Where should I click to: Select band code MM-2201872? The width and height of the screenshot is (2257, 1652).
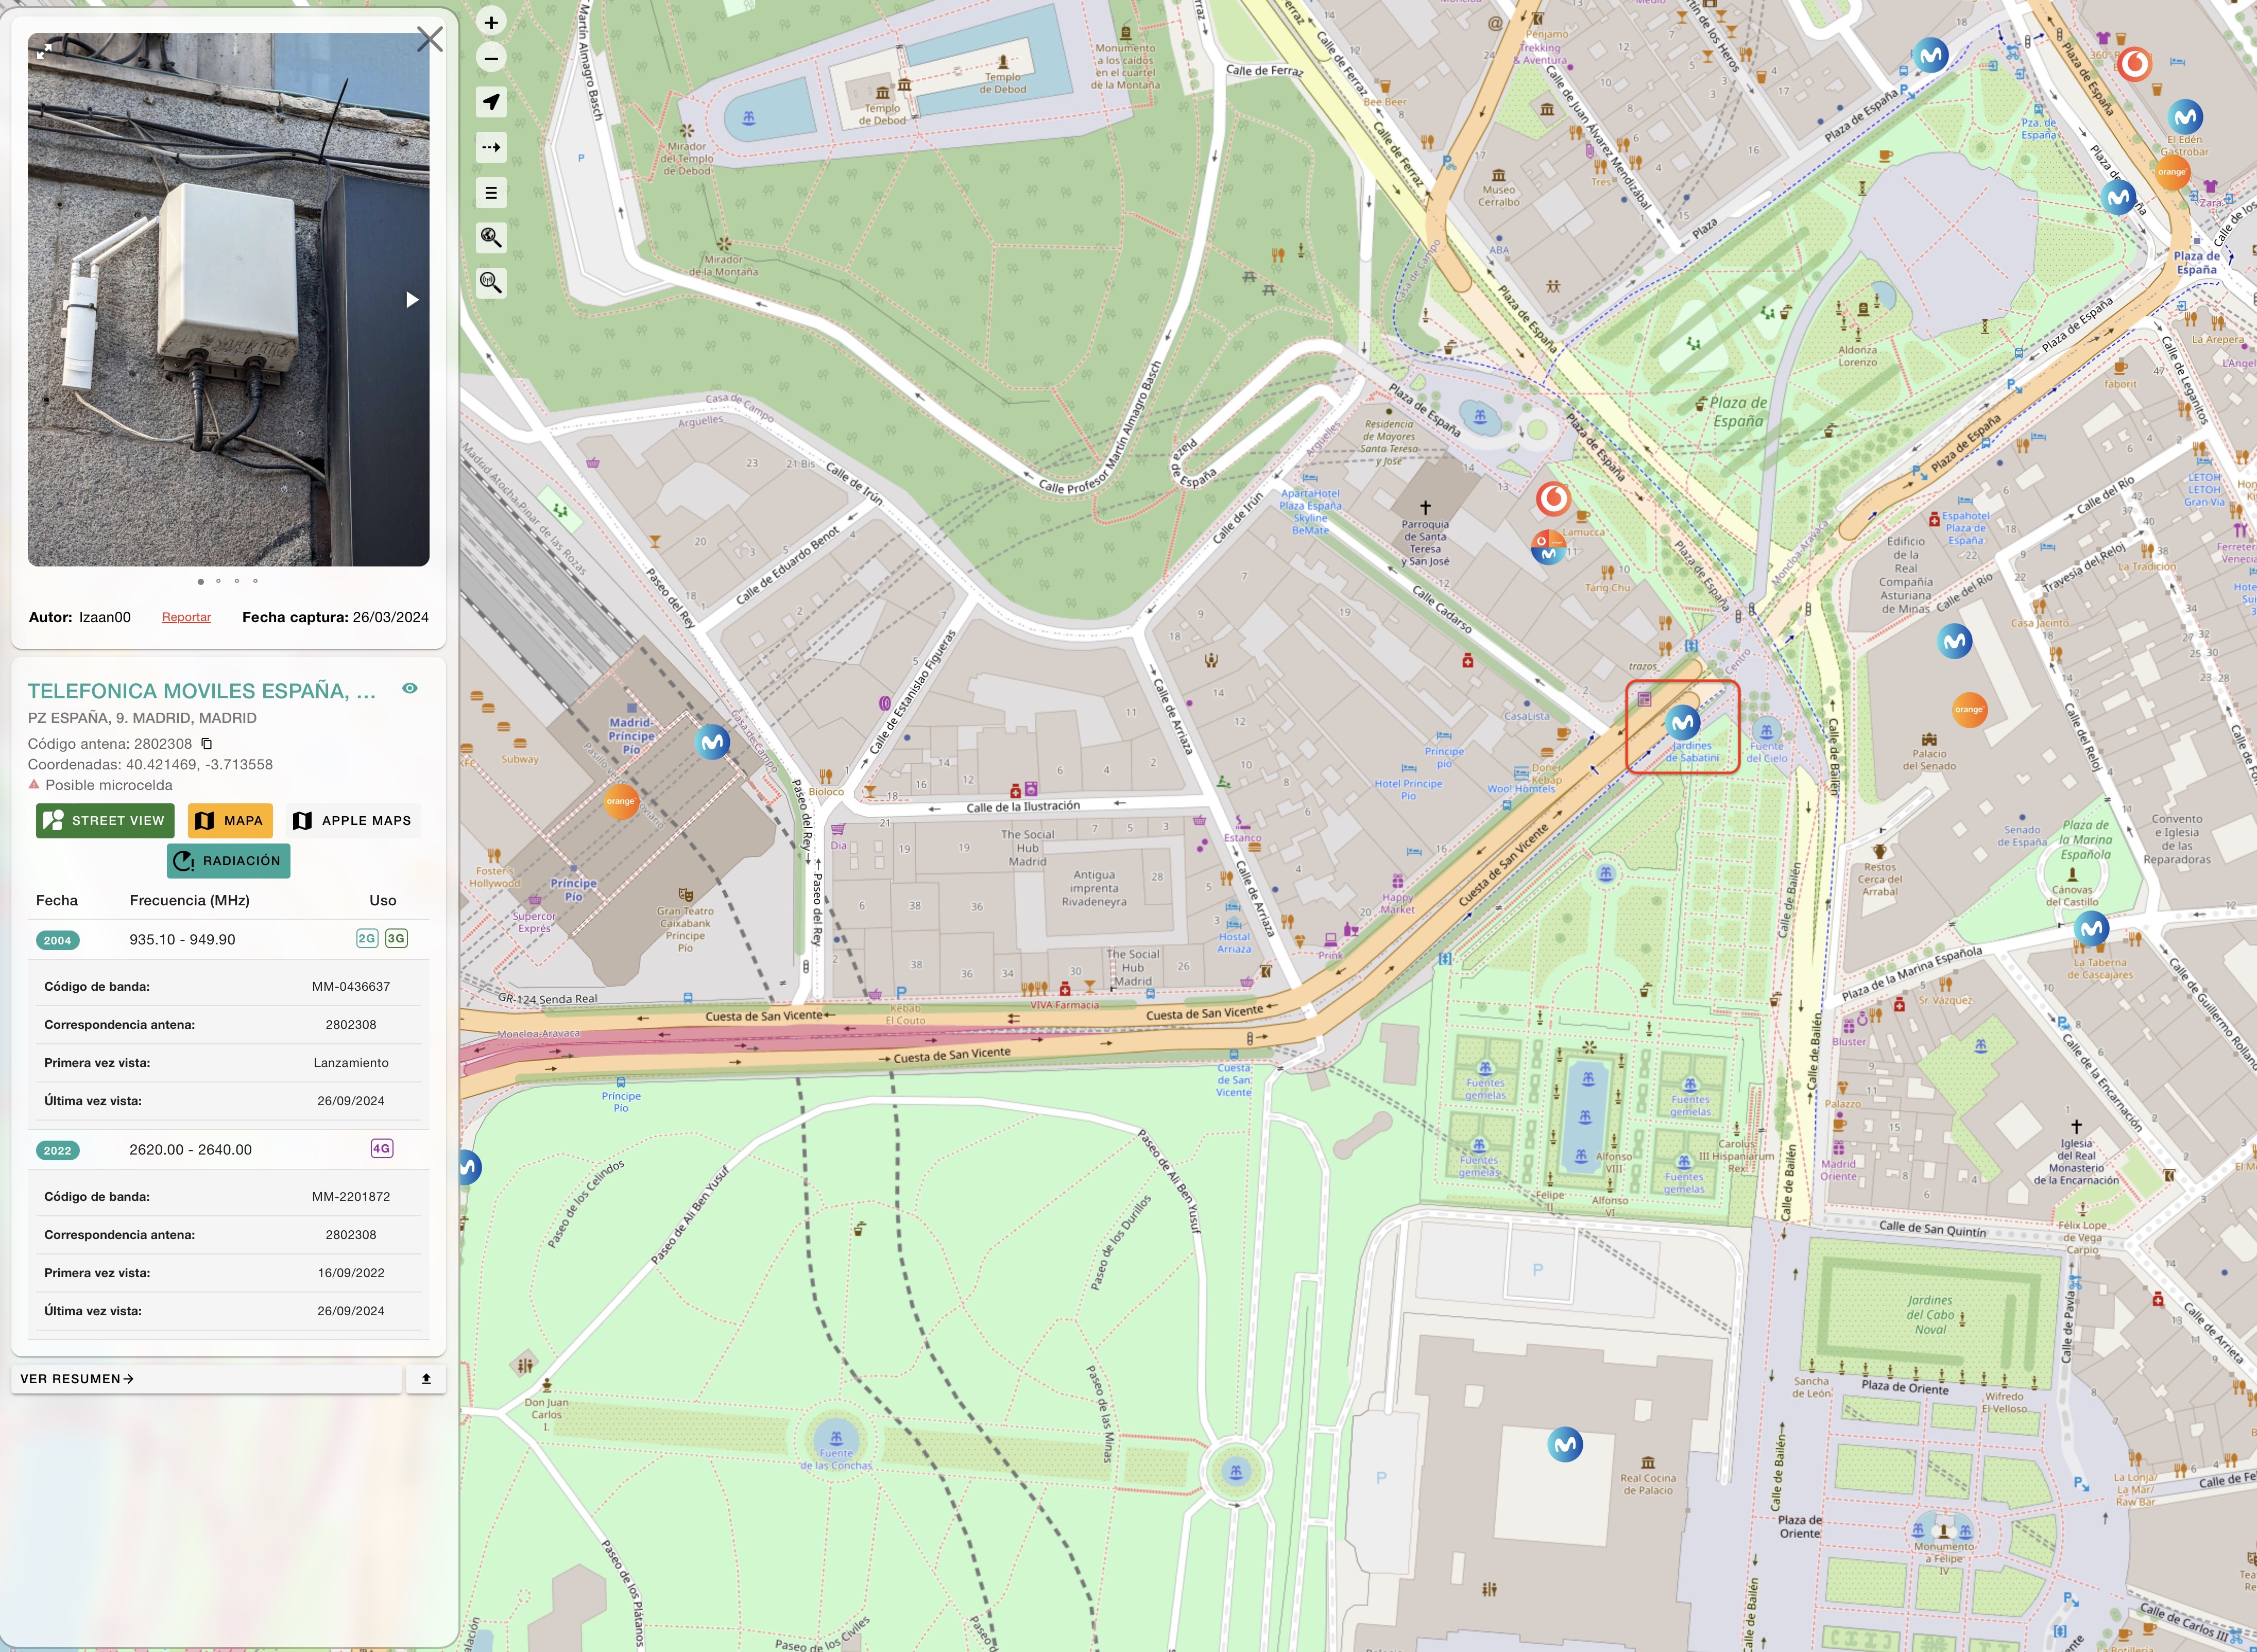pos(351,1197)
